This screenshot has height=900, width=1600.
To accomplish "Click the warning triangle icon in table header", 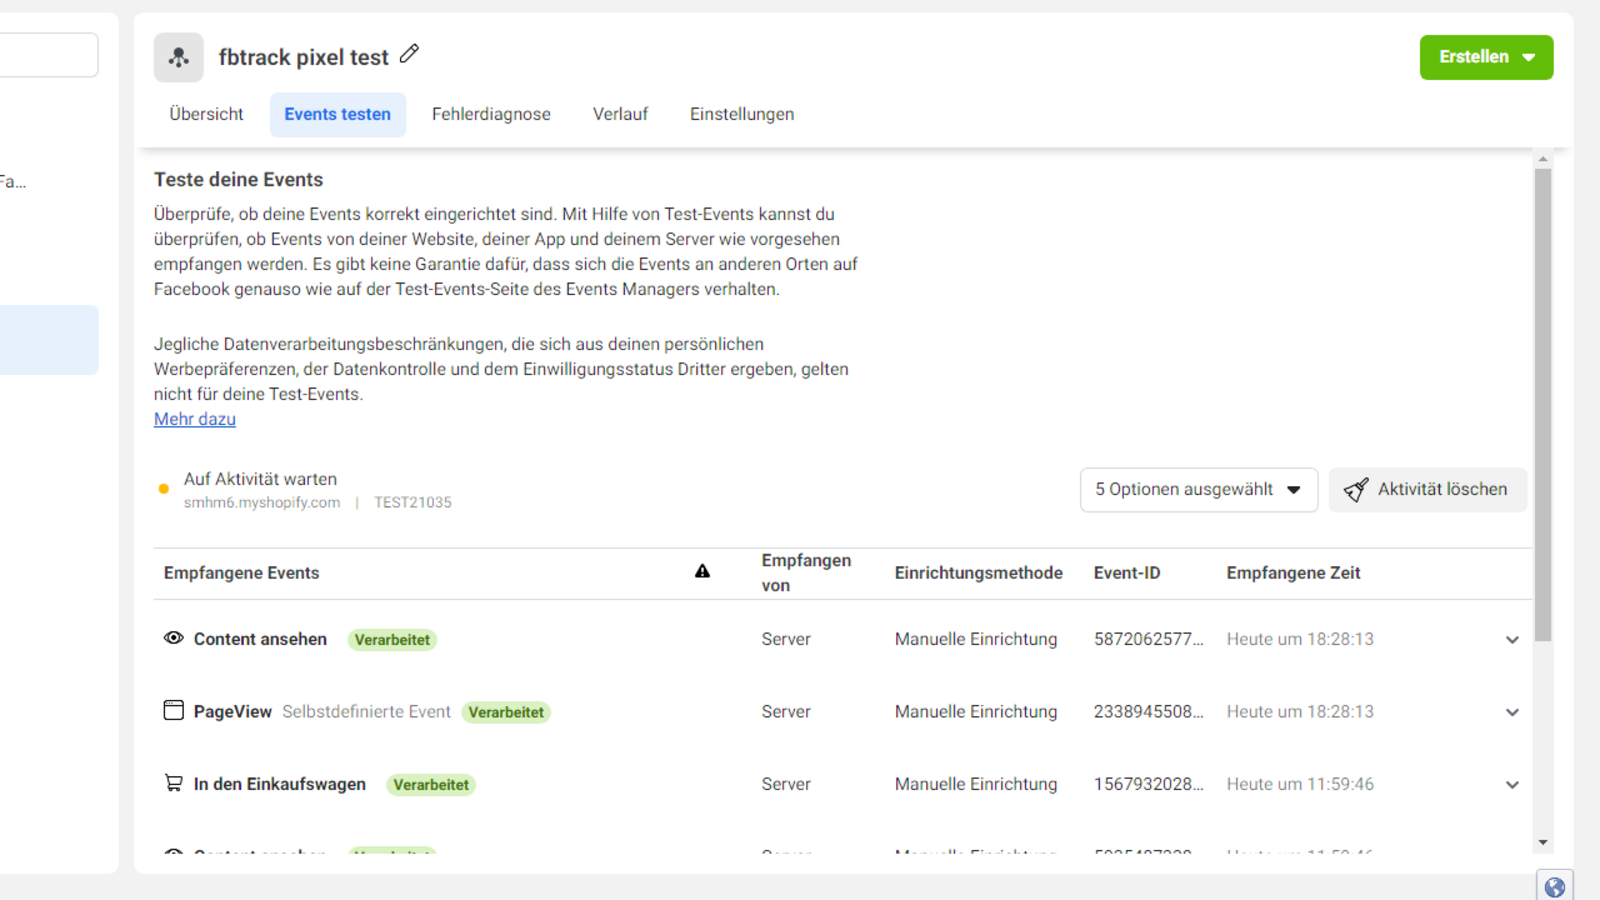I will click(x=702, y=571).
